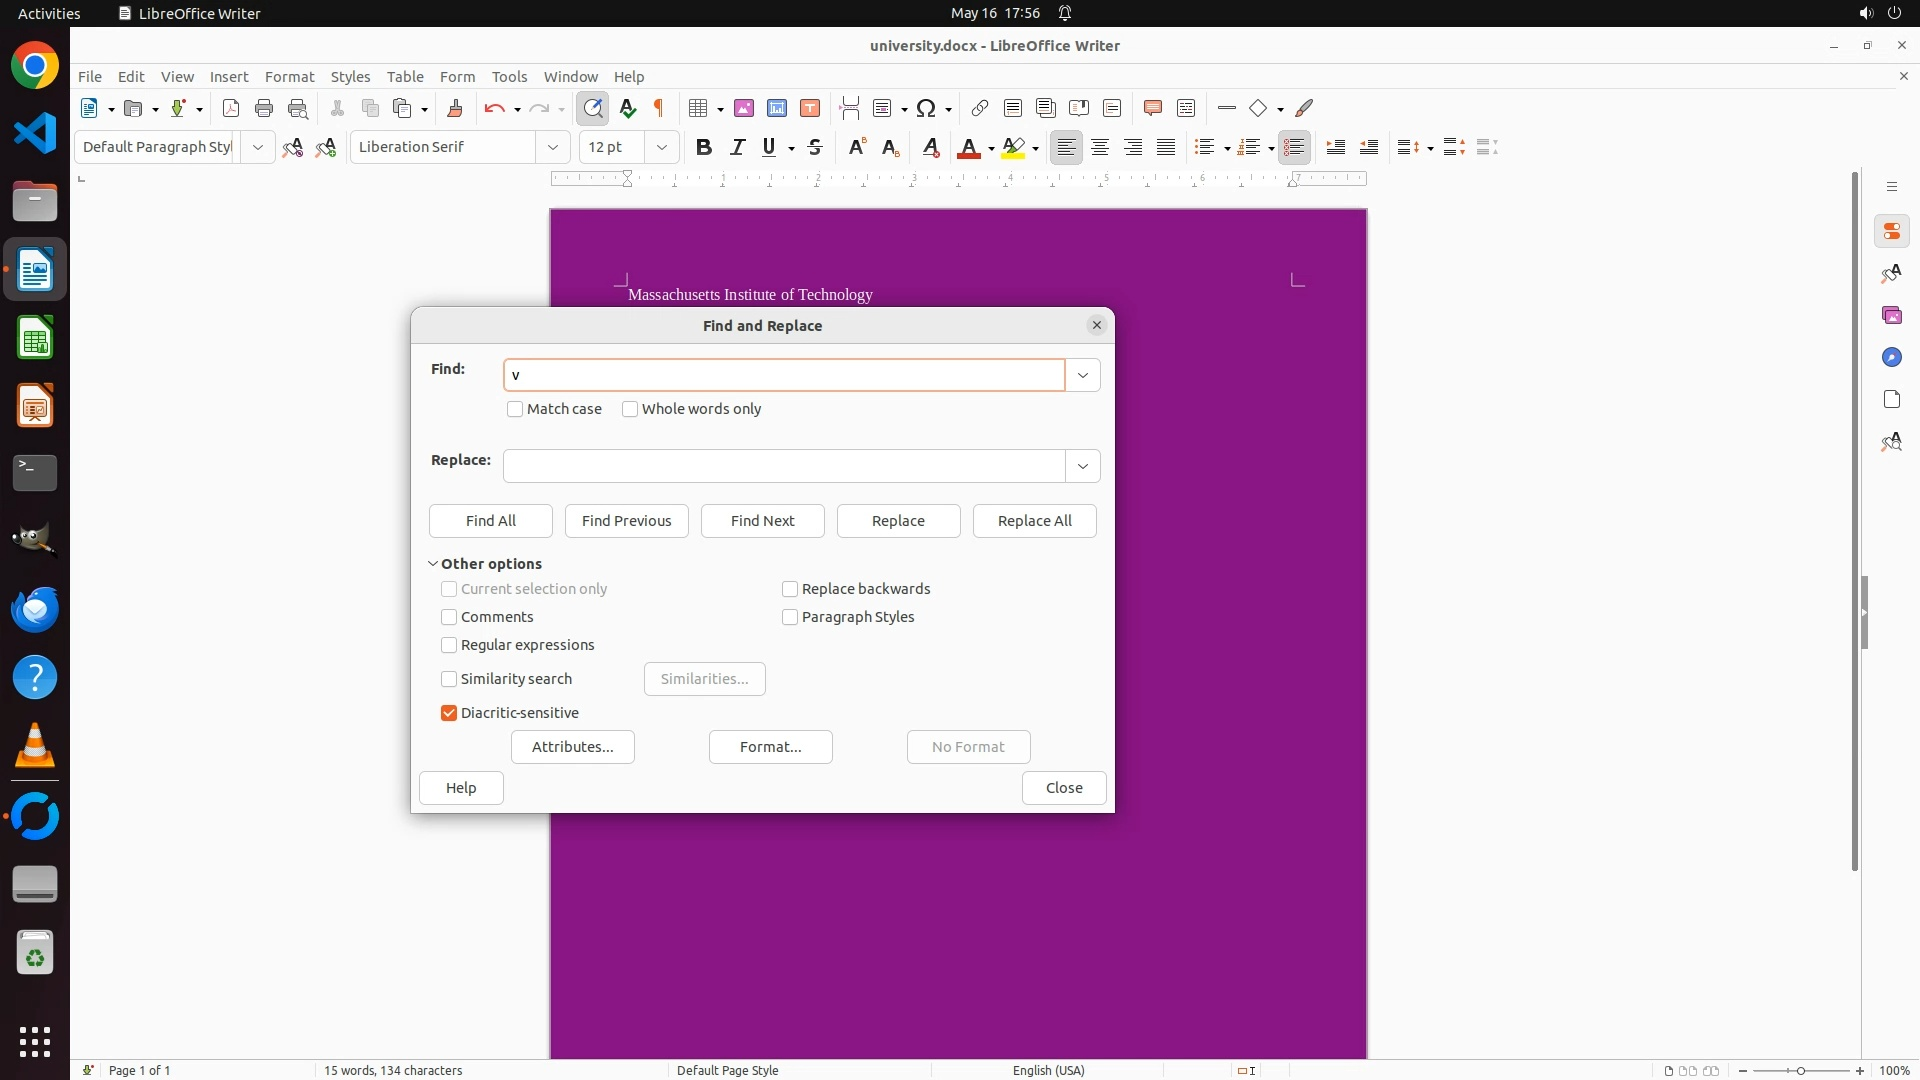The image size is (1920, 1080).
Task: Uncheck the Diacritic-sensitive checkbox
Action: tap(449, 713)
